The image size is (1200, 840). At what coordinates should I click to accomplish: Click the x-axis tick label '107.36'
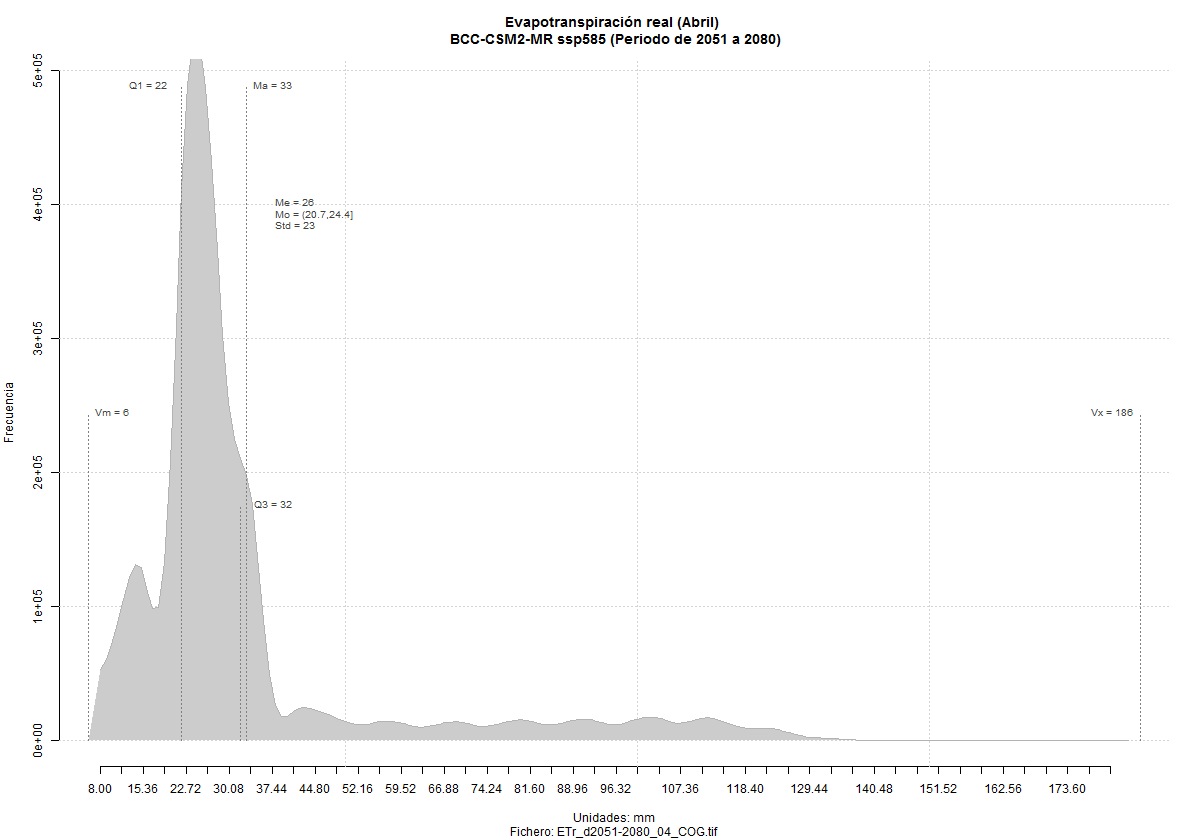point(680,790)
